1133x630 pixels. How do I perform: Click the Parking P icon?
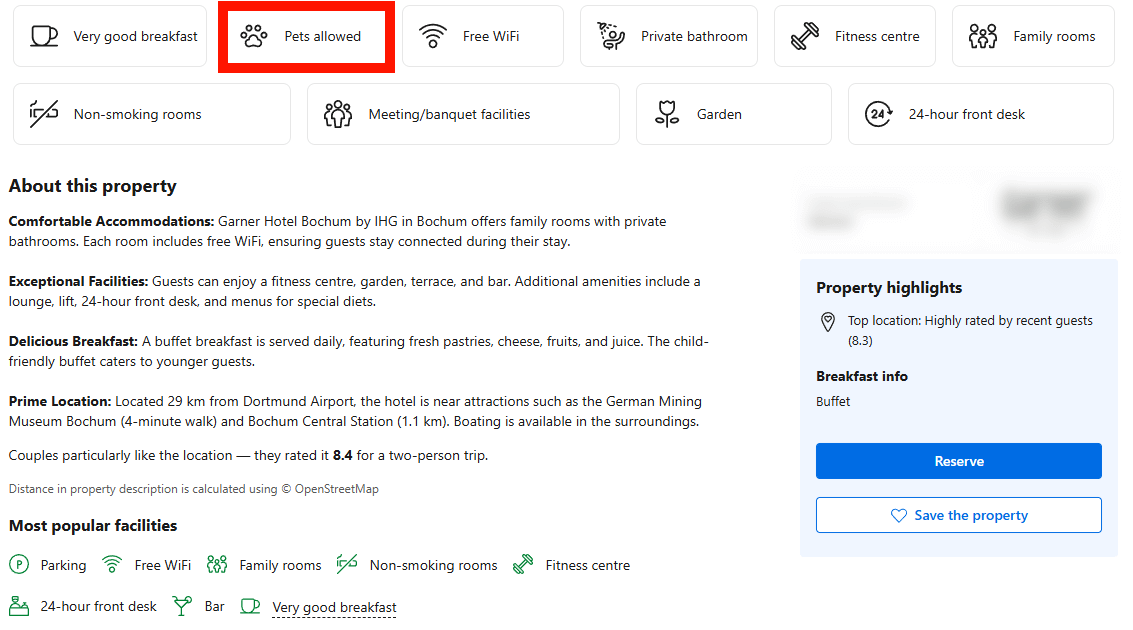coord(19,565)
